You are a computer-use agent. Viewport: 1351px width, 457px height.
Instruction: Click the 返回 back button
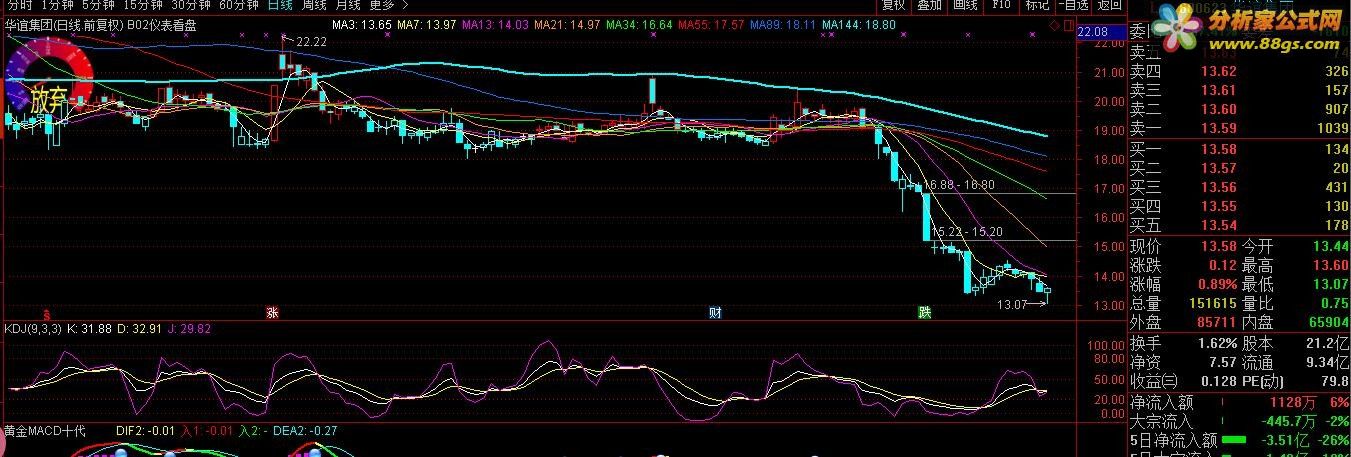1109,5
